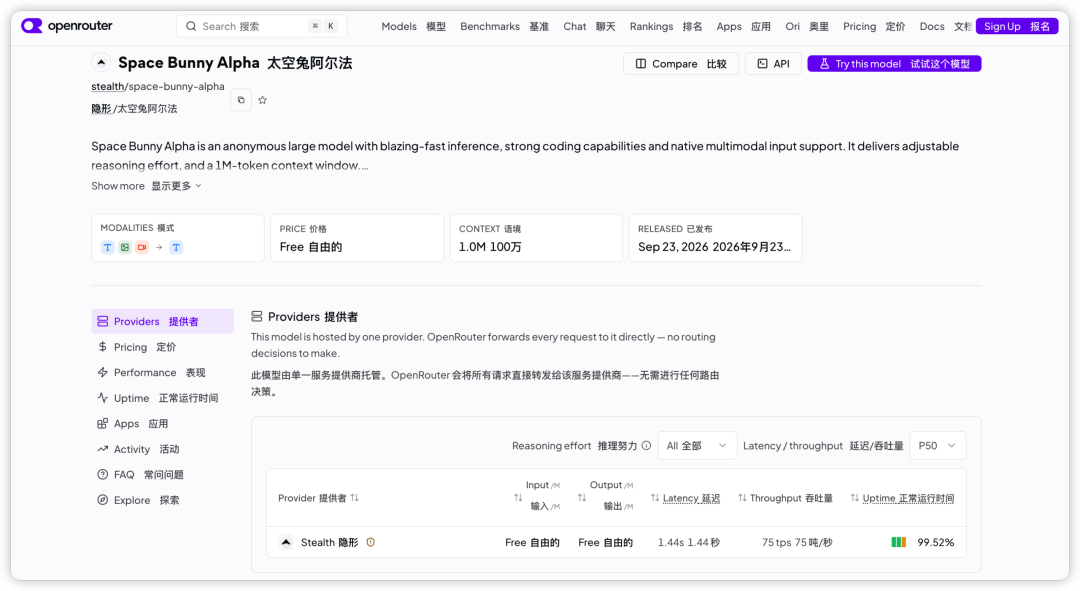Copy the model slug with copy icon
The height and width of the screenshot is (591, 1080).
coord(241,100)
